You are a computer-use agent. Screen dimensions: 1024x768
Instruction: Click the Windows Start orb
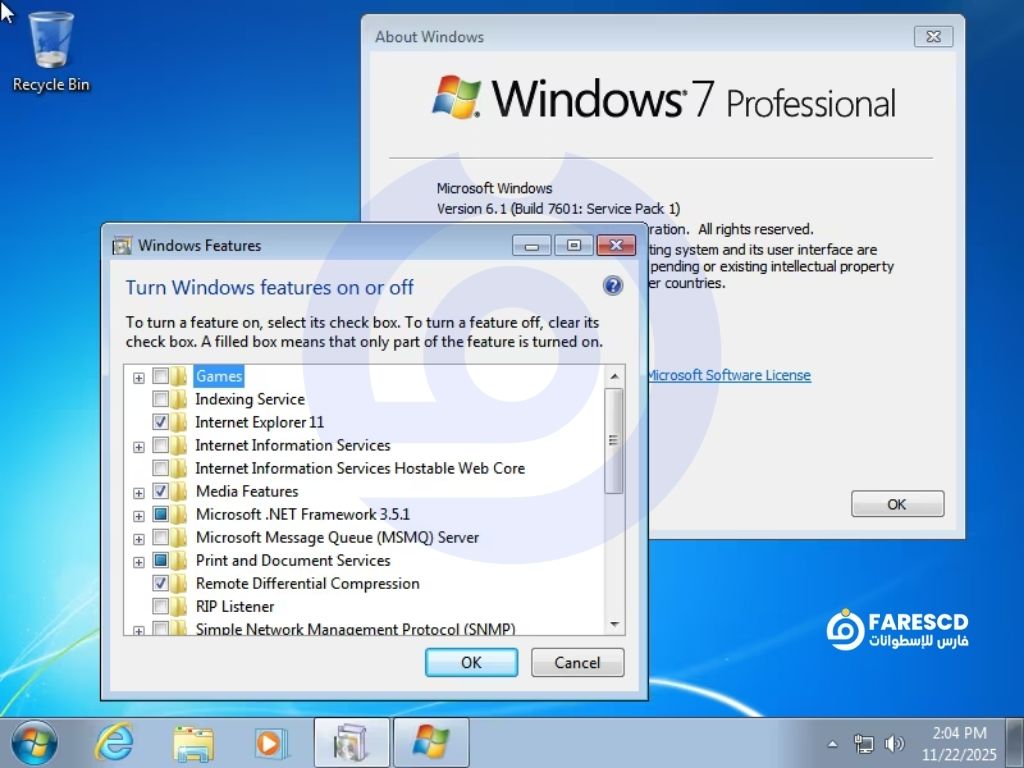pos(34,743)
